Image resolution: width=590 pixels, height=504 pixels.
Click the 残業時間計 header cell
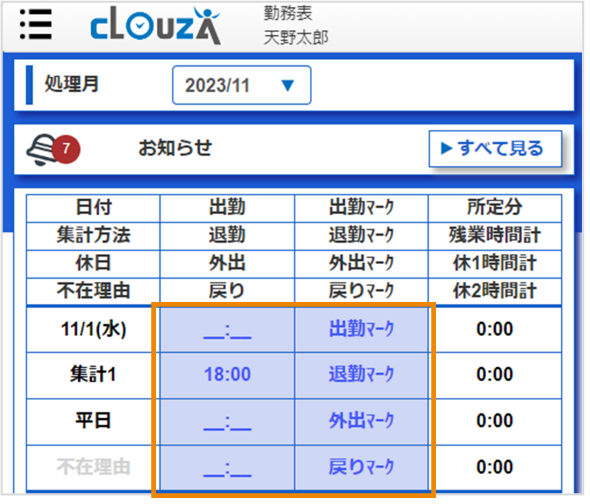pyautogui.click(x=495, y=236)
